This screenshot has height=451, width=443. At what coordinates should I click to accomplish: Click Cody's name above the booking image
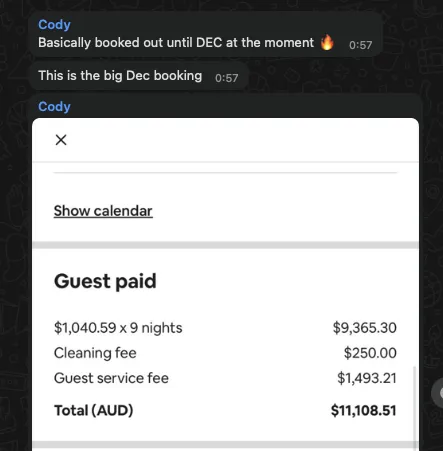(54, 107)
